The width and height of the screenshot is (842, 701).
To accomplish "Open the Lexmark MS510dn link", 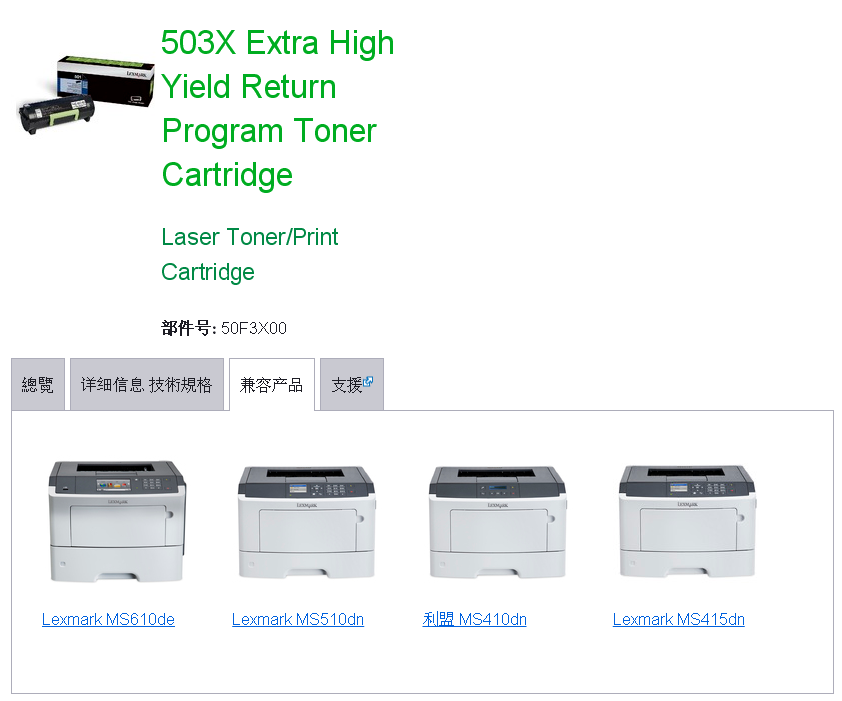I will point(298,619).
